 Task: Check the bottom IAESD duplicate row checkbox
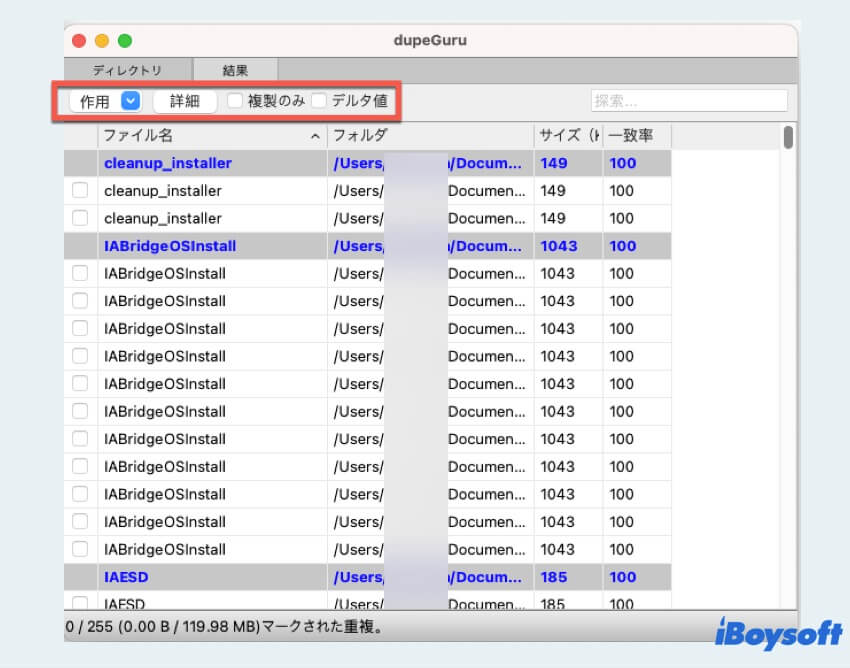(x=79, y=601)
